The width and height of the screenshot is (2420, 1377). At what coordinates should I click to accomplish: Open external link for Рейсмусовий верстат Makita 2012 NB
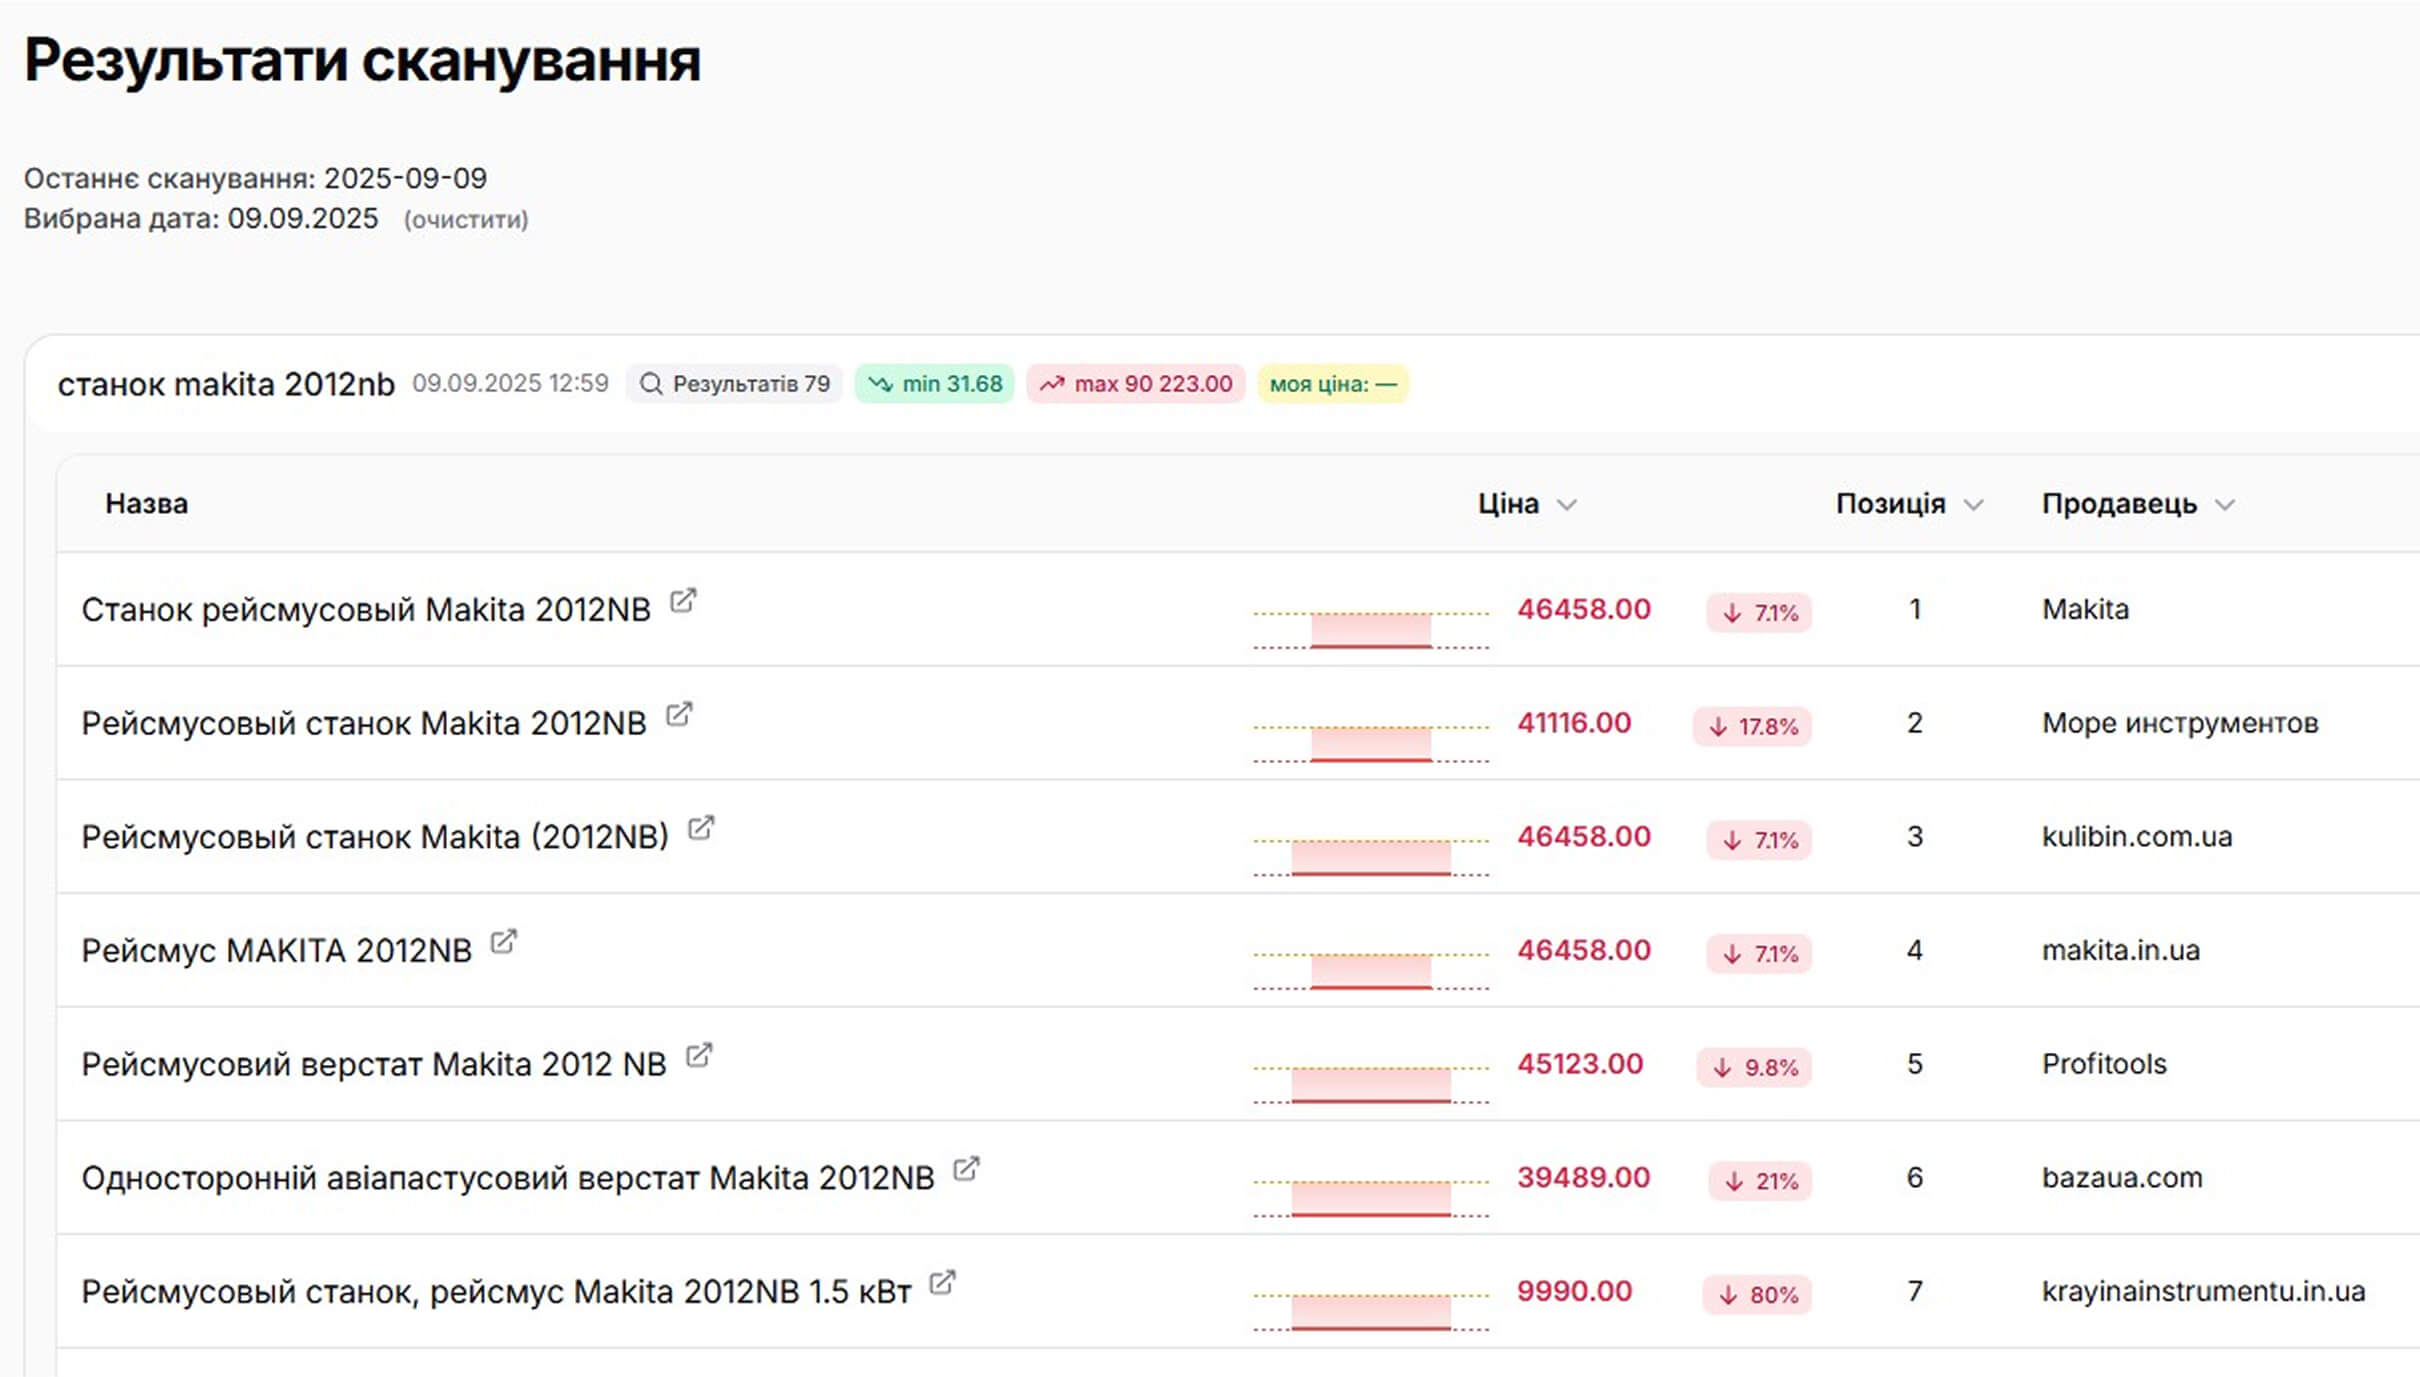(x=699, y=1056)
